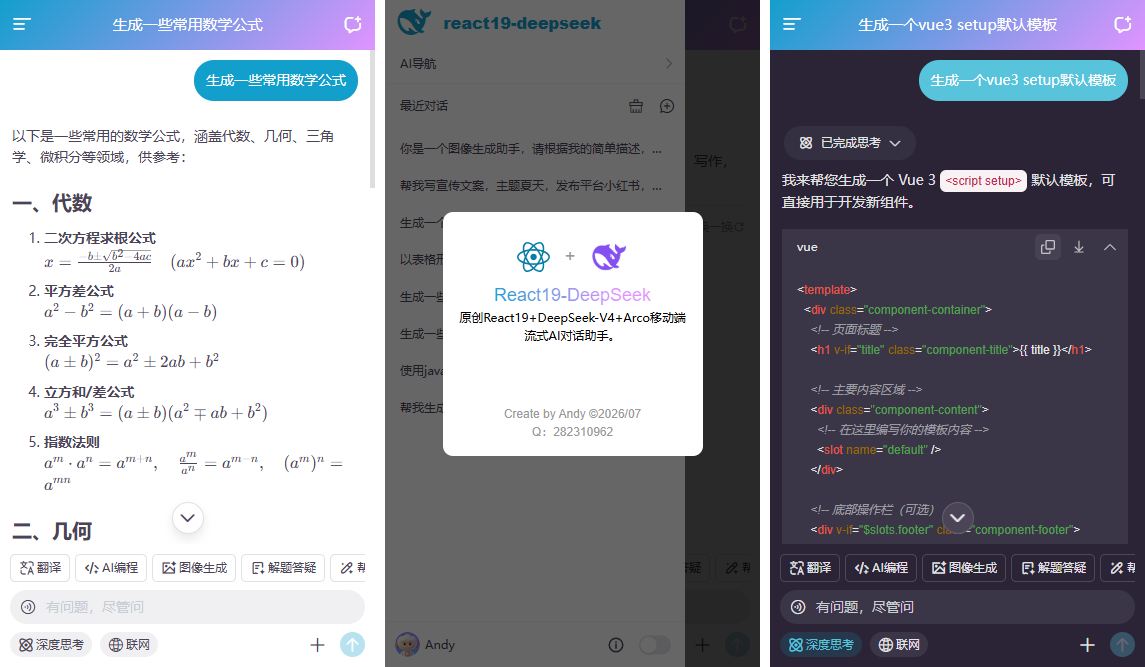Select AI编程 shortcut in right dark panel
Viewport: 1145px width, 667px height.
(881, 568)
